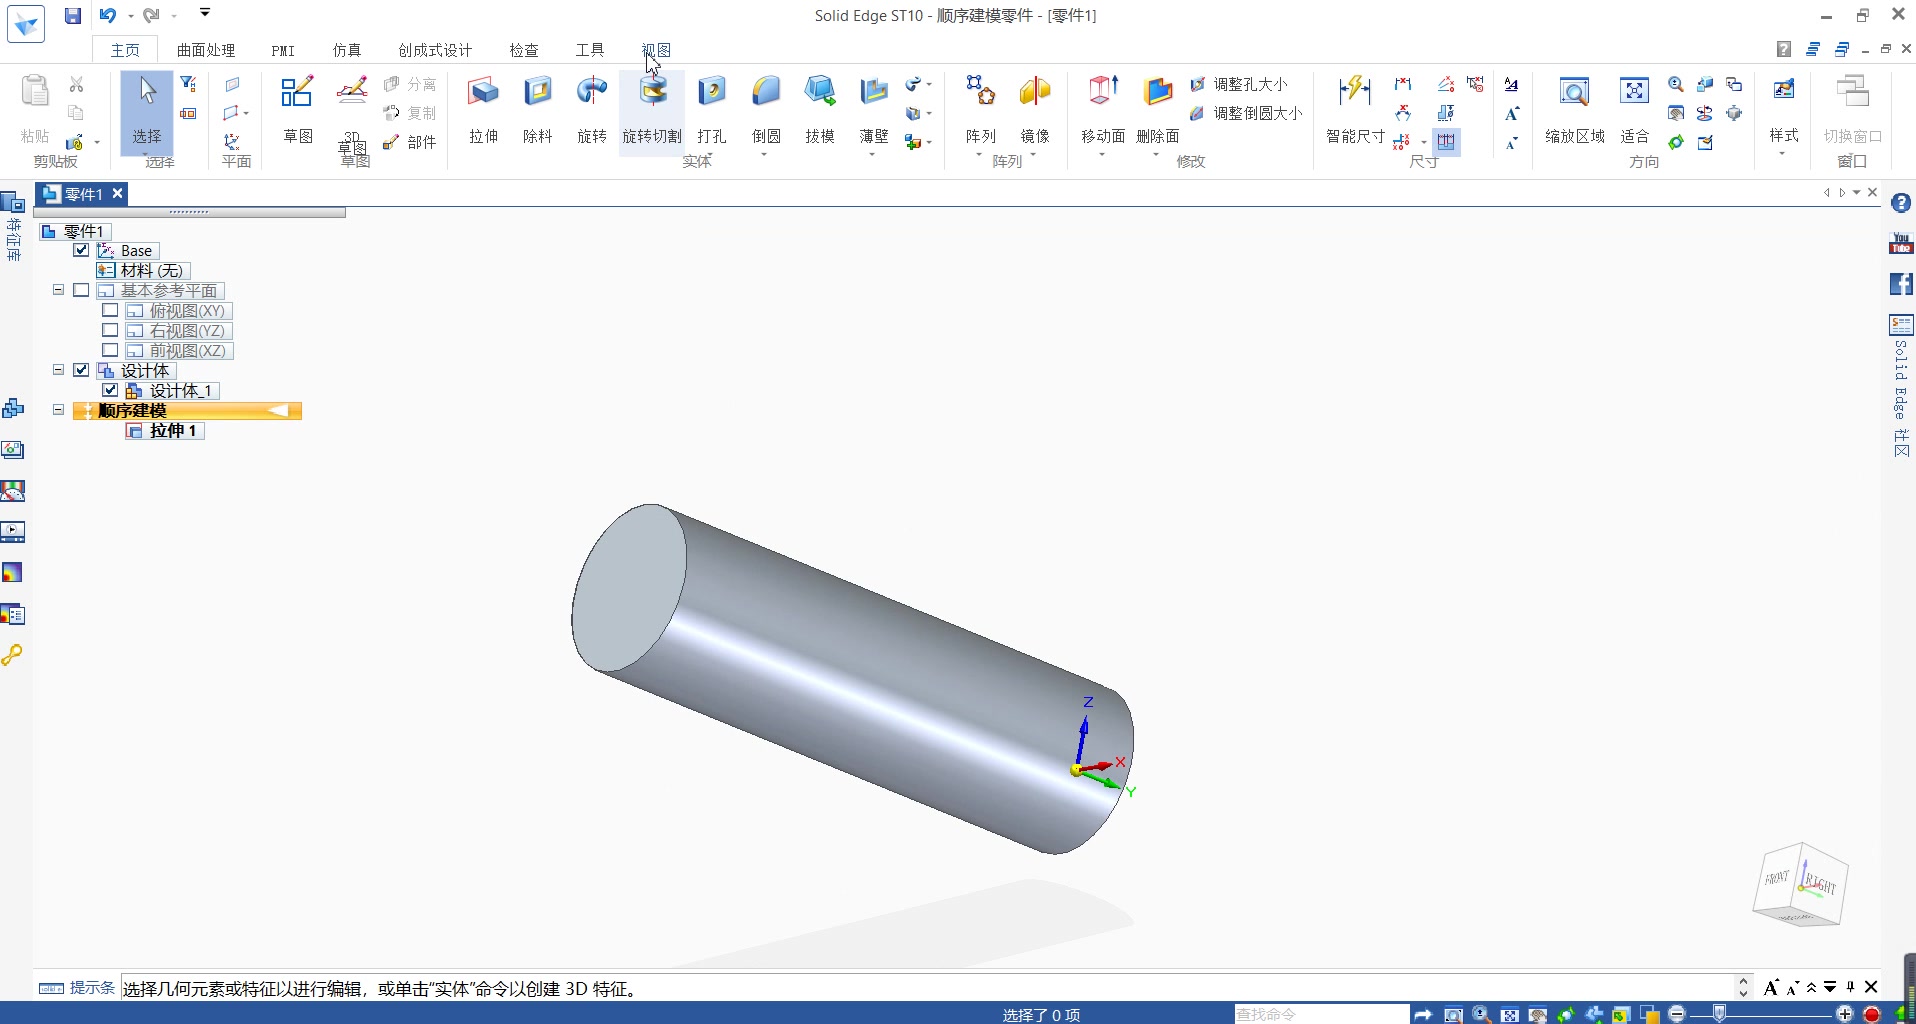
Task: Uncheck the Base feature checkbox
Action: point(81,250)
